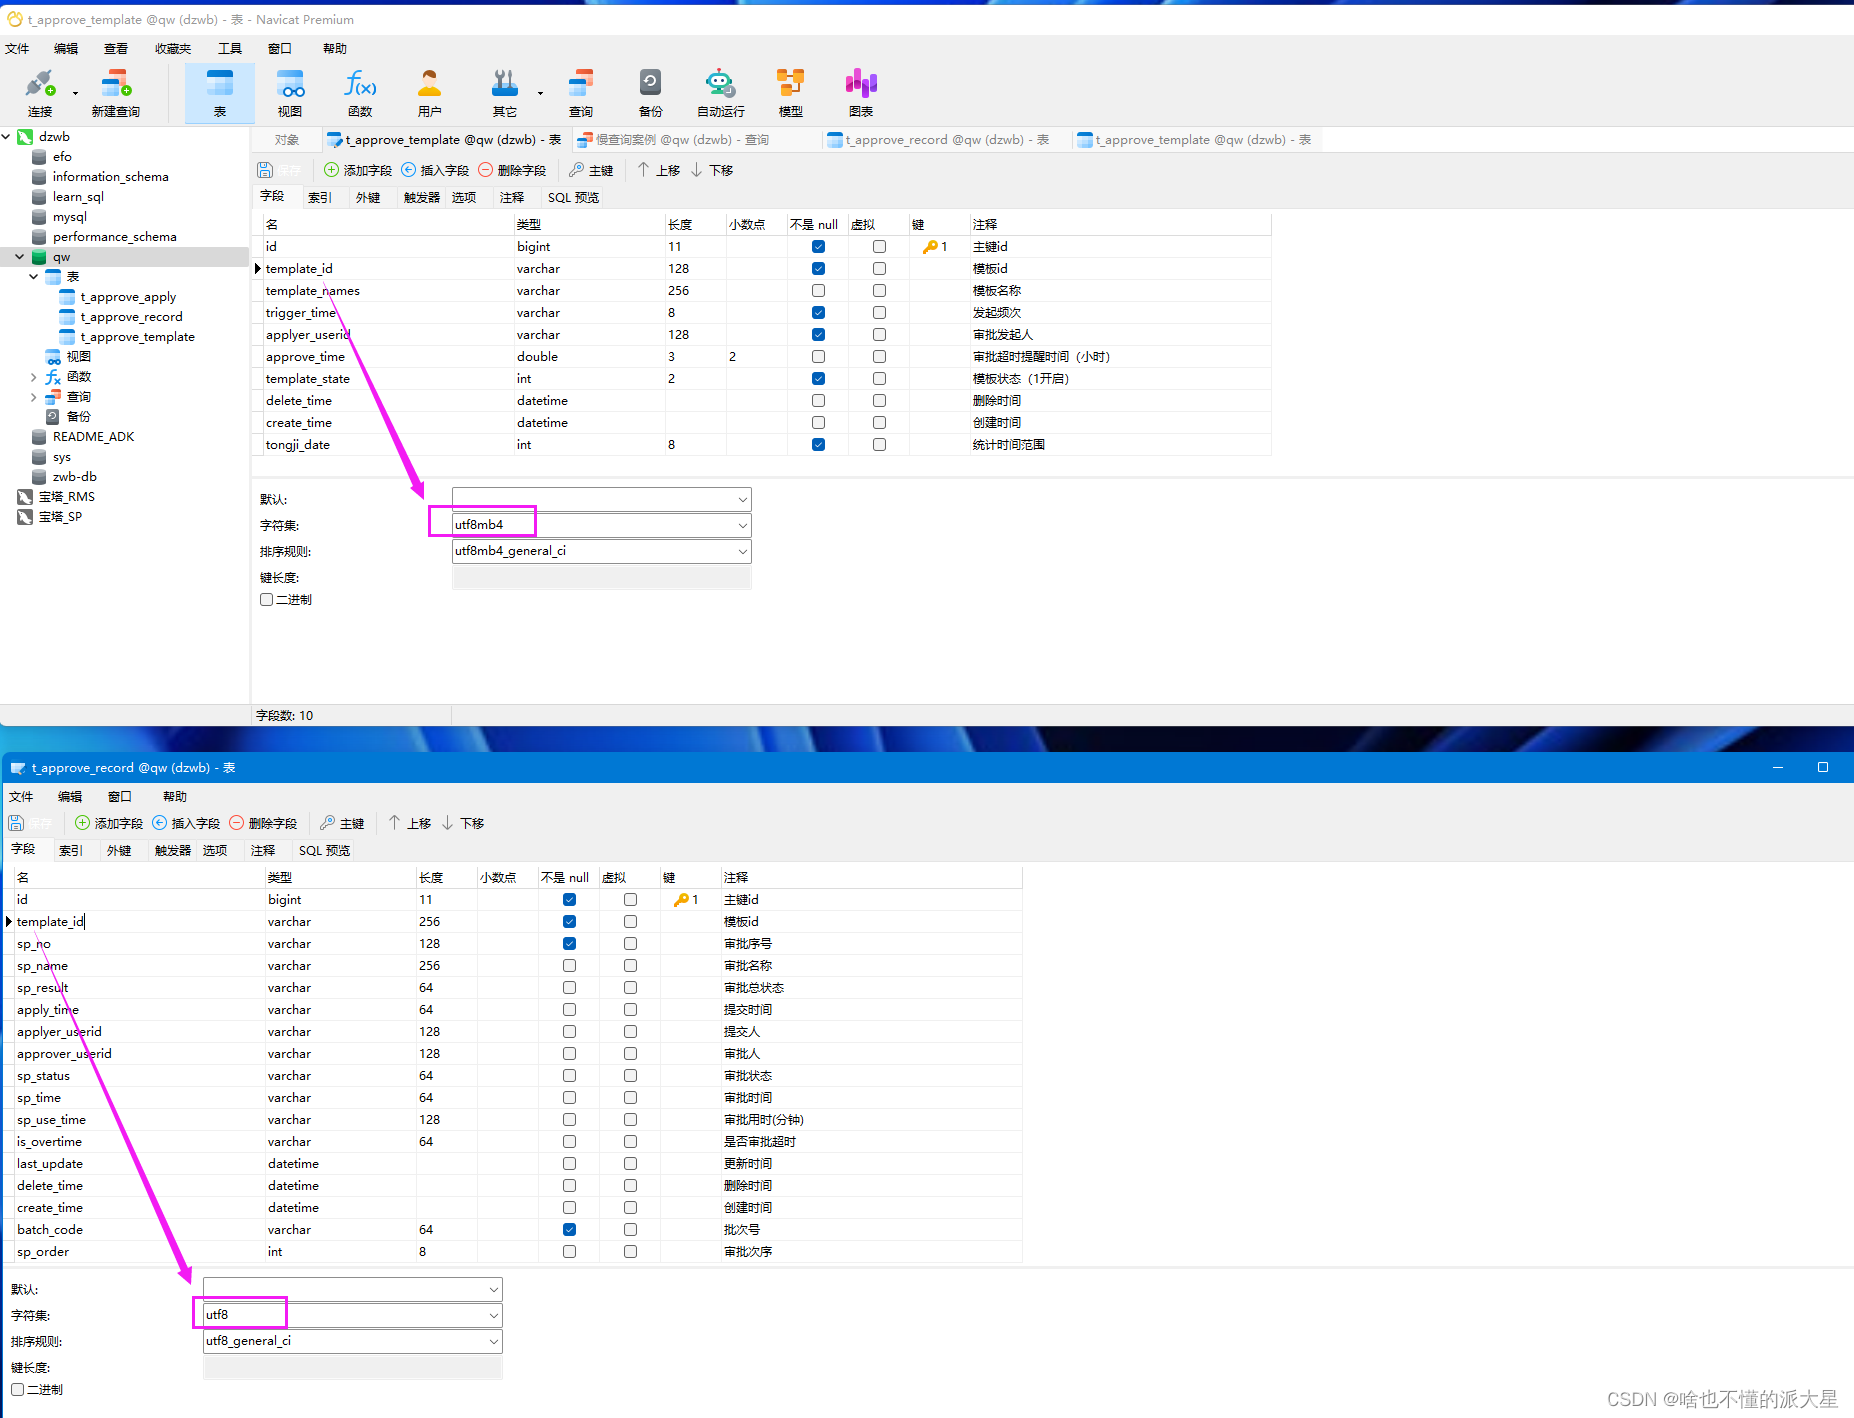Click the 图表 charts icon
The image size is (1854, 1418).
[861, 93]
